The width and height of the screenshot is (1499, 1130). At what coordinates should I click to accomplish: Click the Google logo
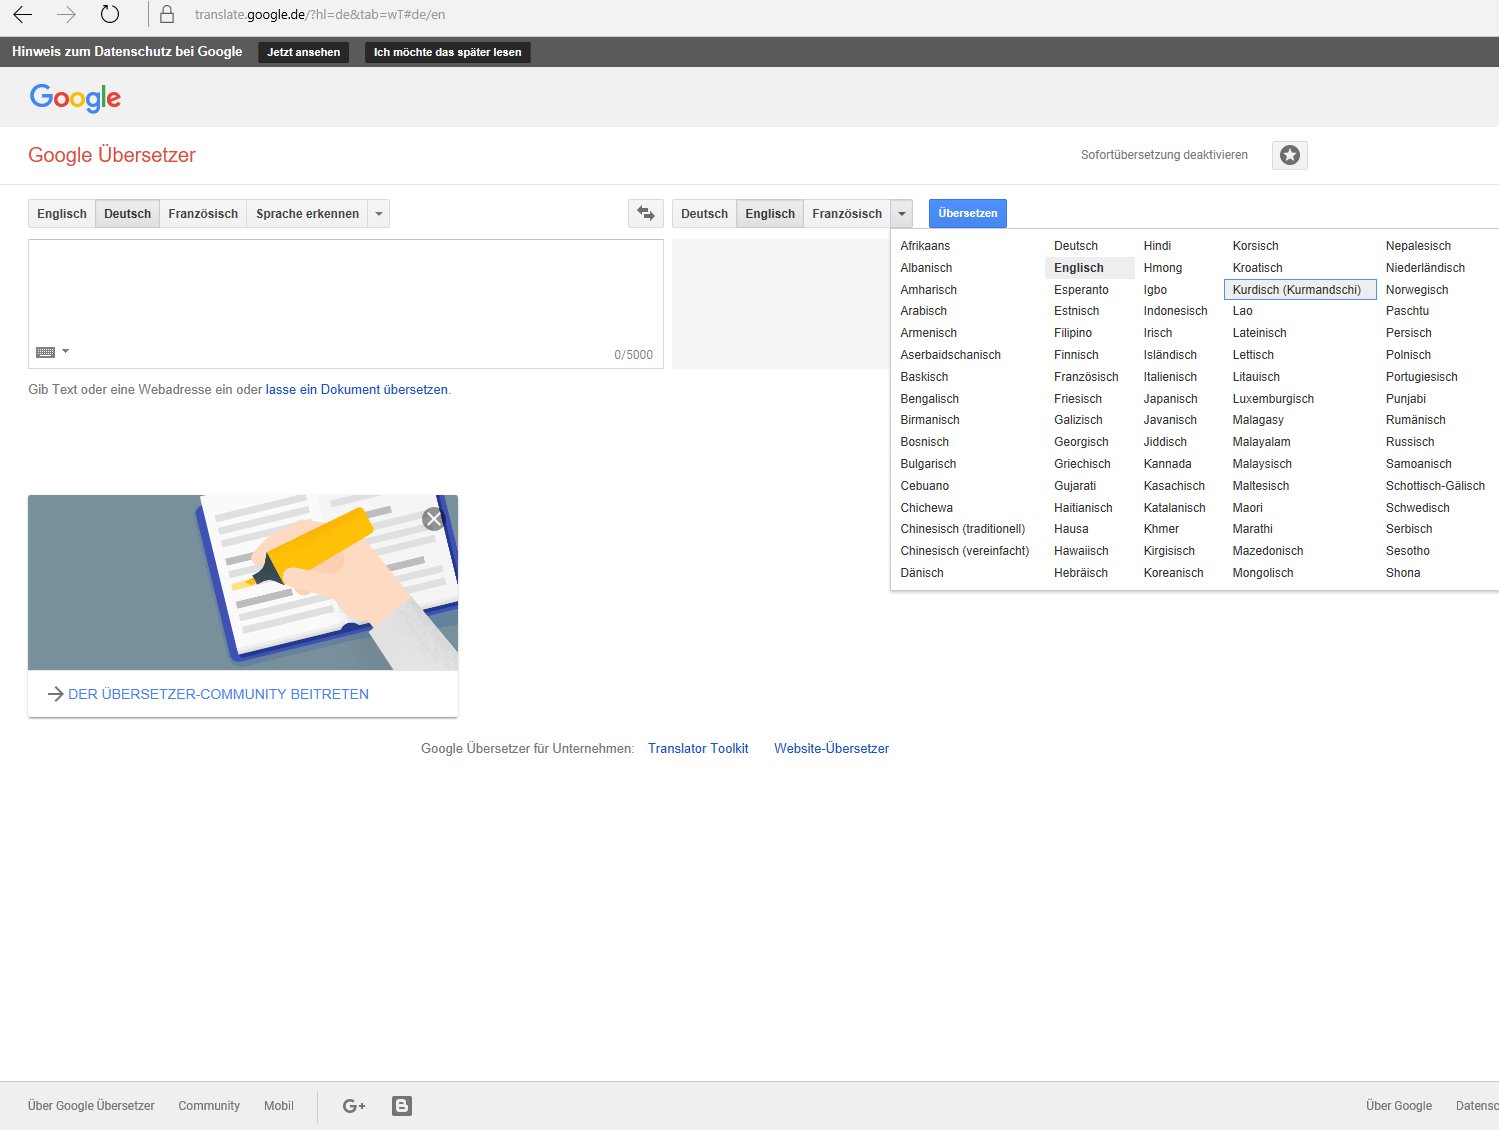75,97
